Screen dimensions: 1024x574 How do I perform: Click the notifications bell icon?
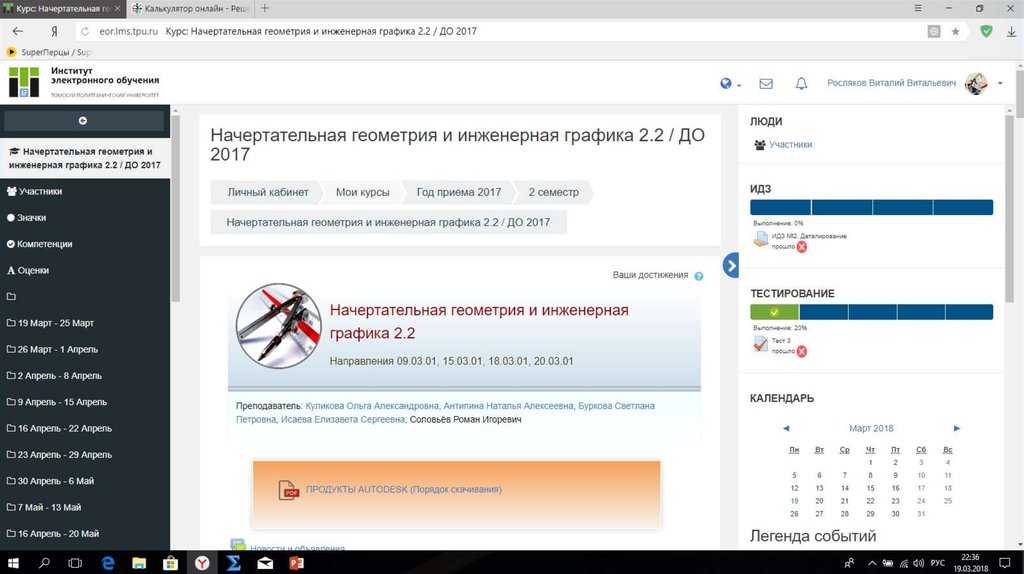(x=801, y=84)
